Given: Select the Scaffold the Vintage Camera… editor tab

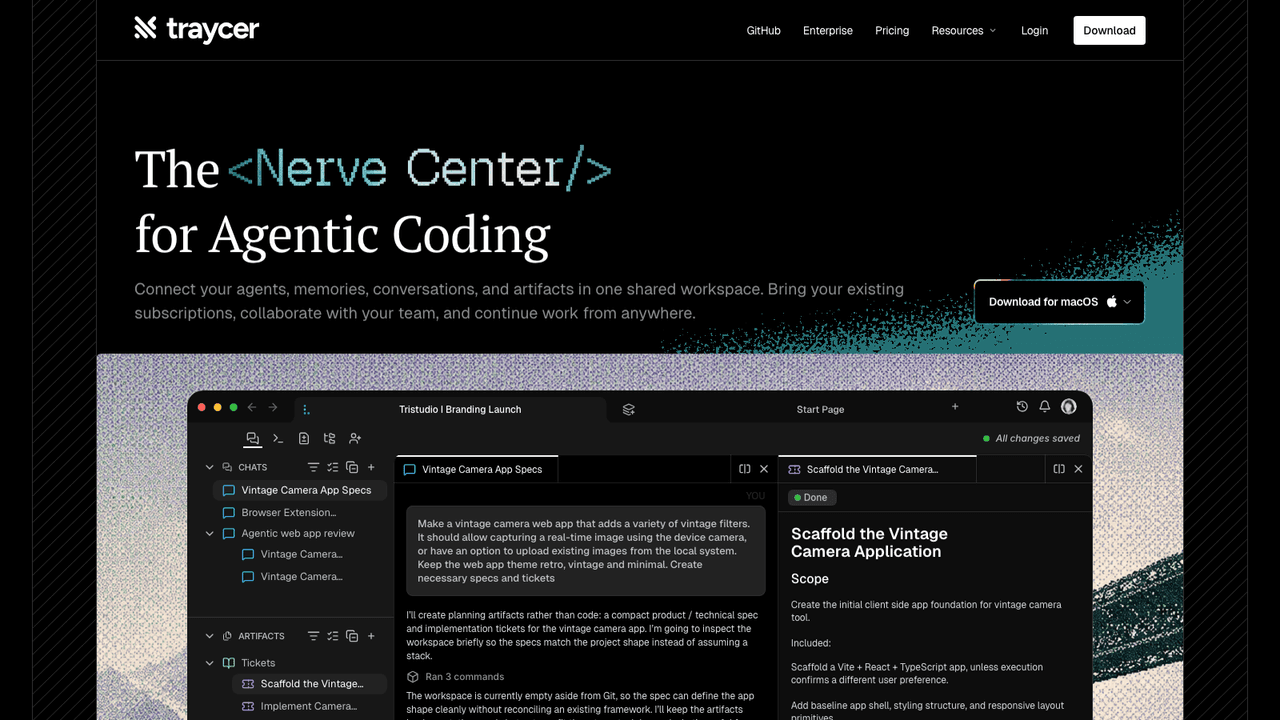Looking at the screenshot, I should click(877, 469).
